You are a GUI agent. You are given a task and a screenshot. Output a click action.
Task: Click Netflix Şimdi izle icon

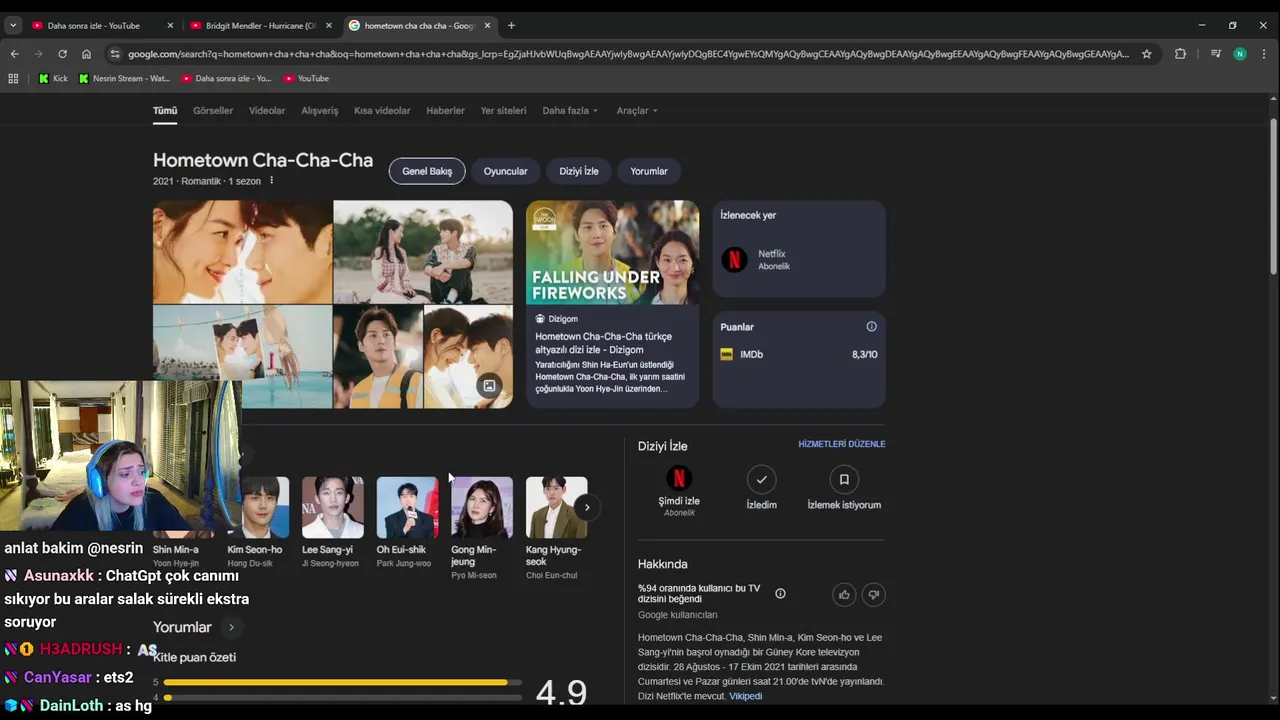click(x=679, y=479)
